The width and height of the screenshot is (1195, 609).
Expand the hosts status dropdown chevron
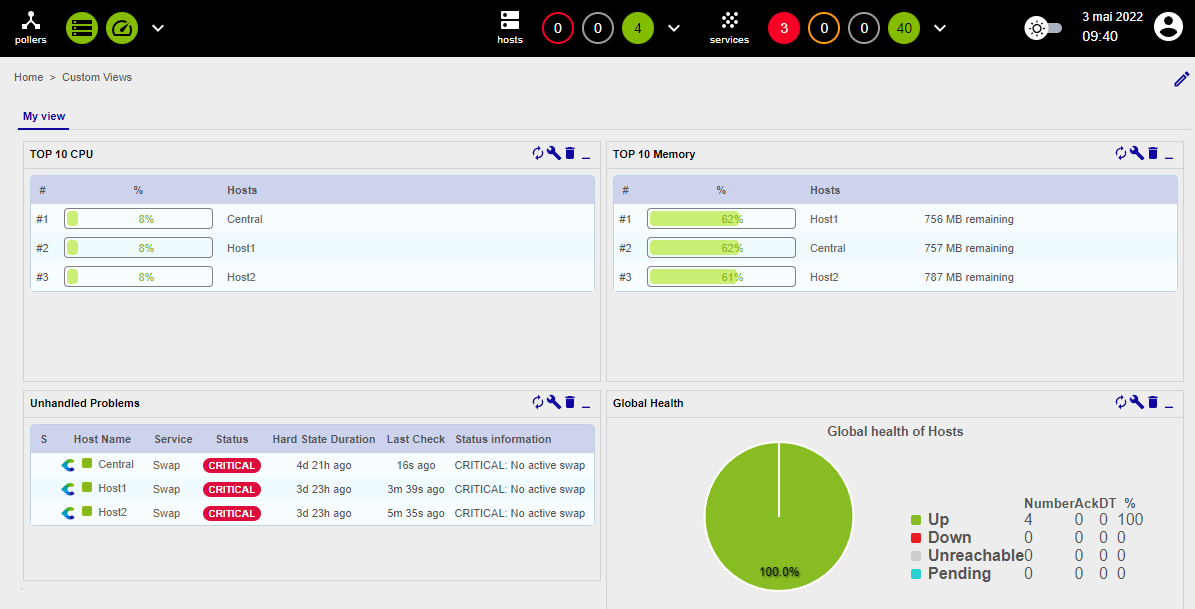coord(674,28)
